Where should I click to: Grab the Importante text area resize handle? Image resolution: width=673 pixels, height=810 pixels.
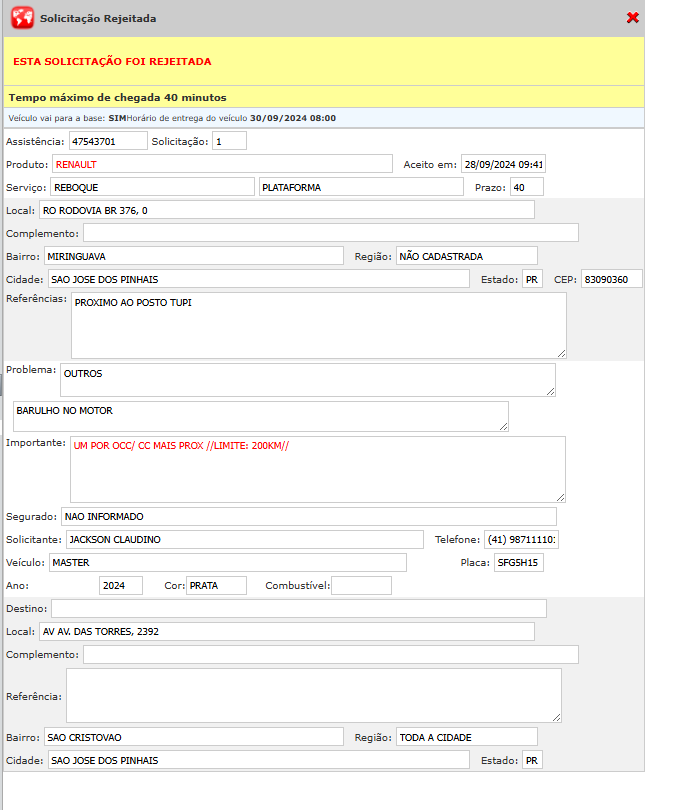pos(560,496)
